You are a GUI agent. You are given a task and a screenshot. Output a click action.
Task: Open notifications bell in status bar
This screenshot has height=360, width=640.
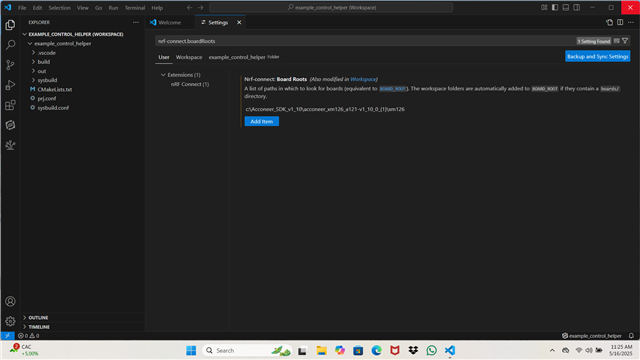pos(631,336)
